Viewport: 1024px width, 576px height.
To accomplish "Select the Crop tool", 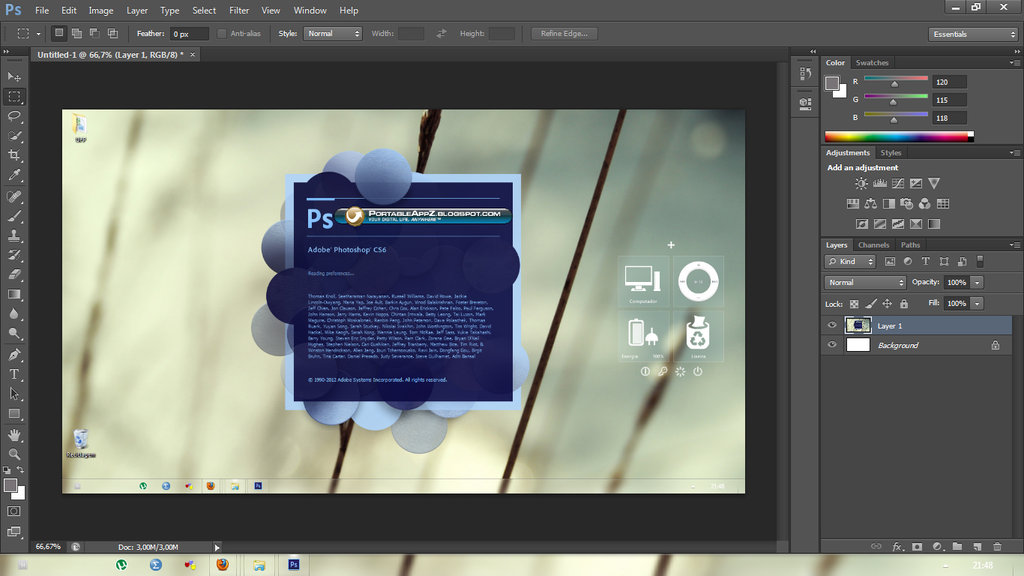I will [x=14, y=155].
